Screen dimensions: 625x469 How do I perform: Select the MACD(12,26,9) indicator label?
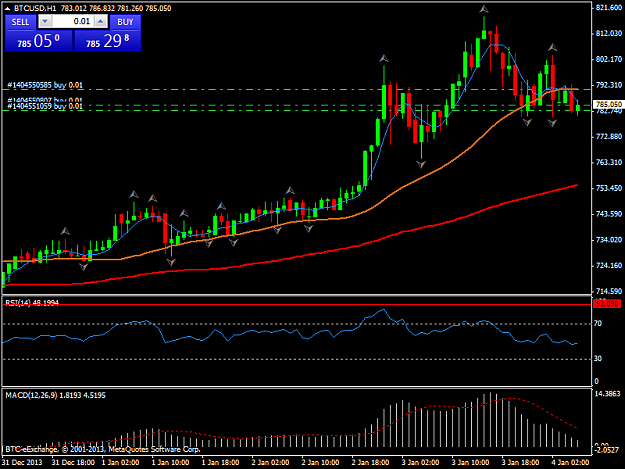[x=55, y=395]
